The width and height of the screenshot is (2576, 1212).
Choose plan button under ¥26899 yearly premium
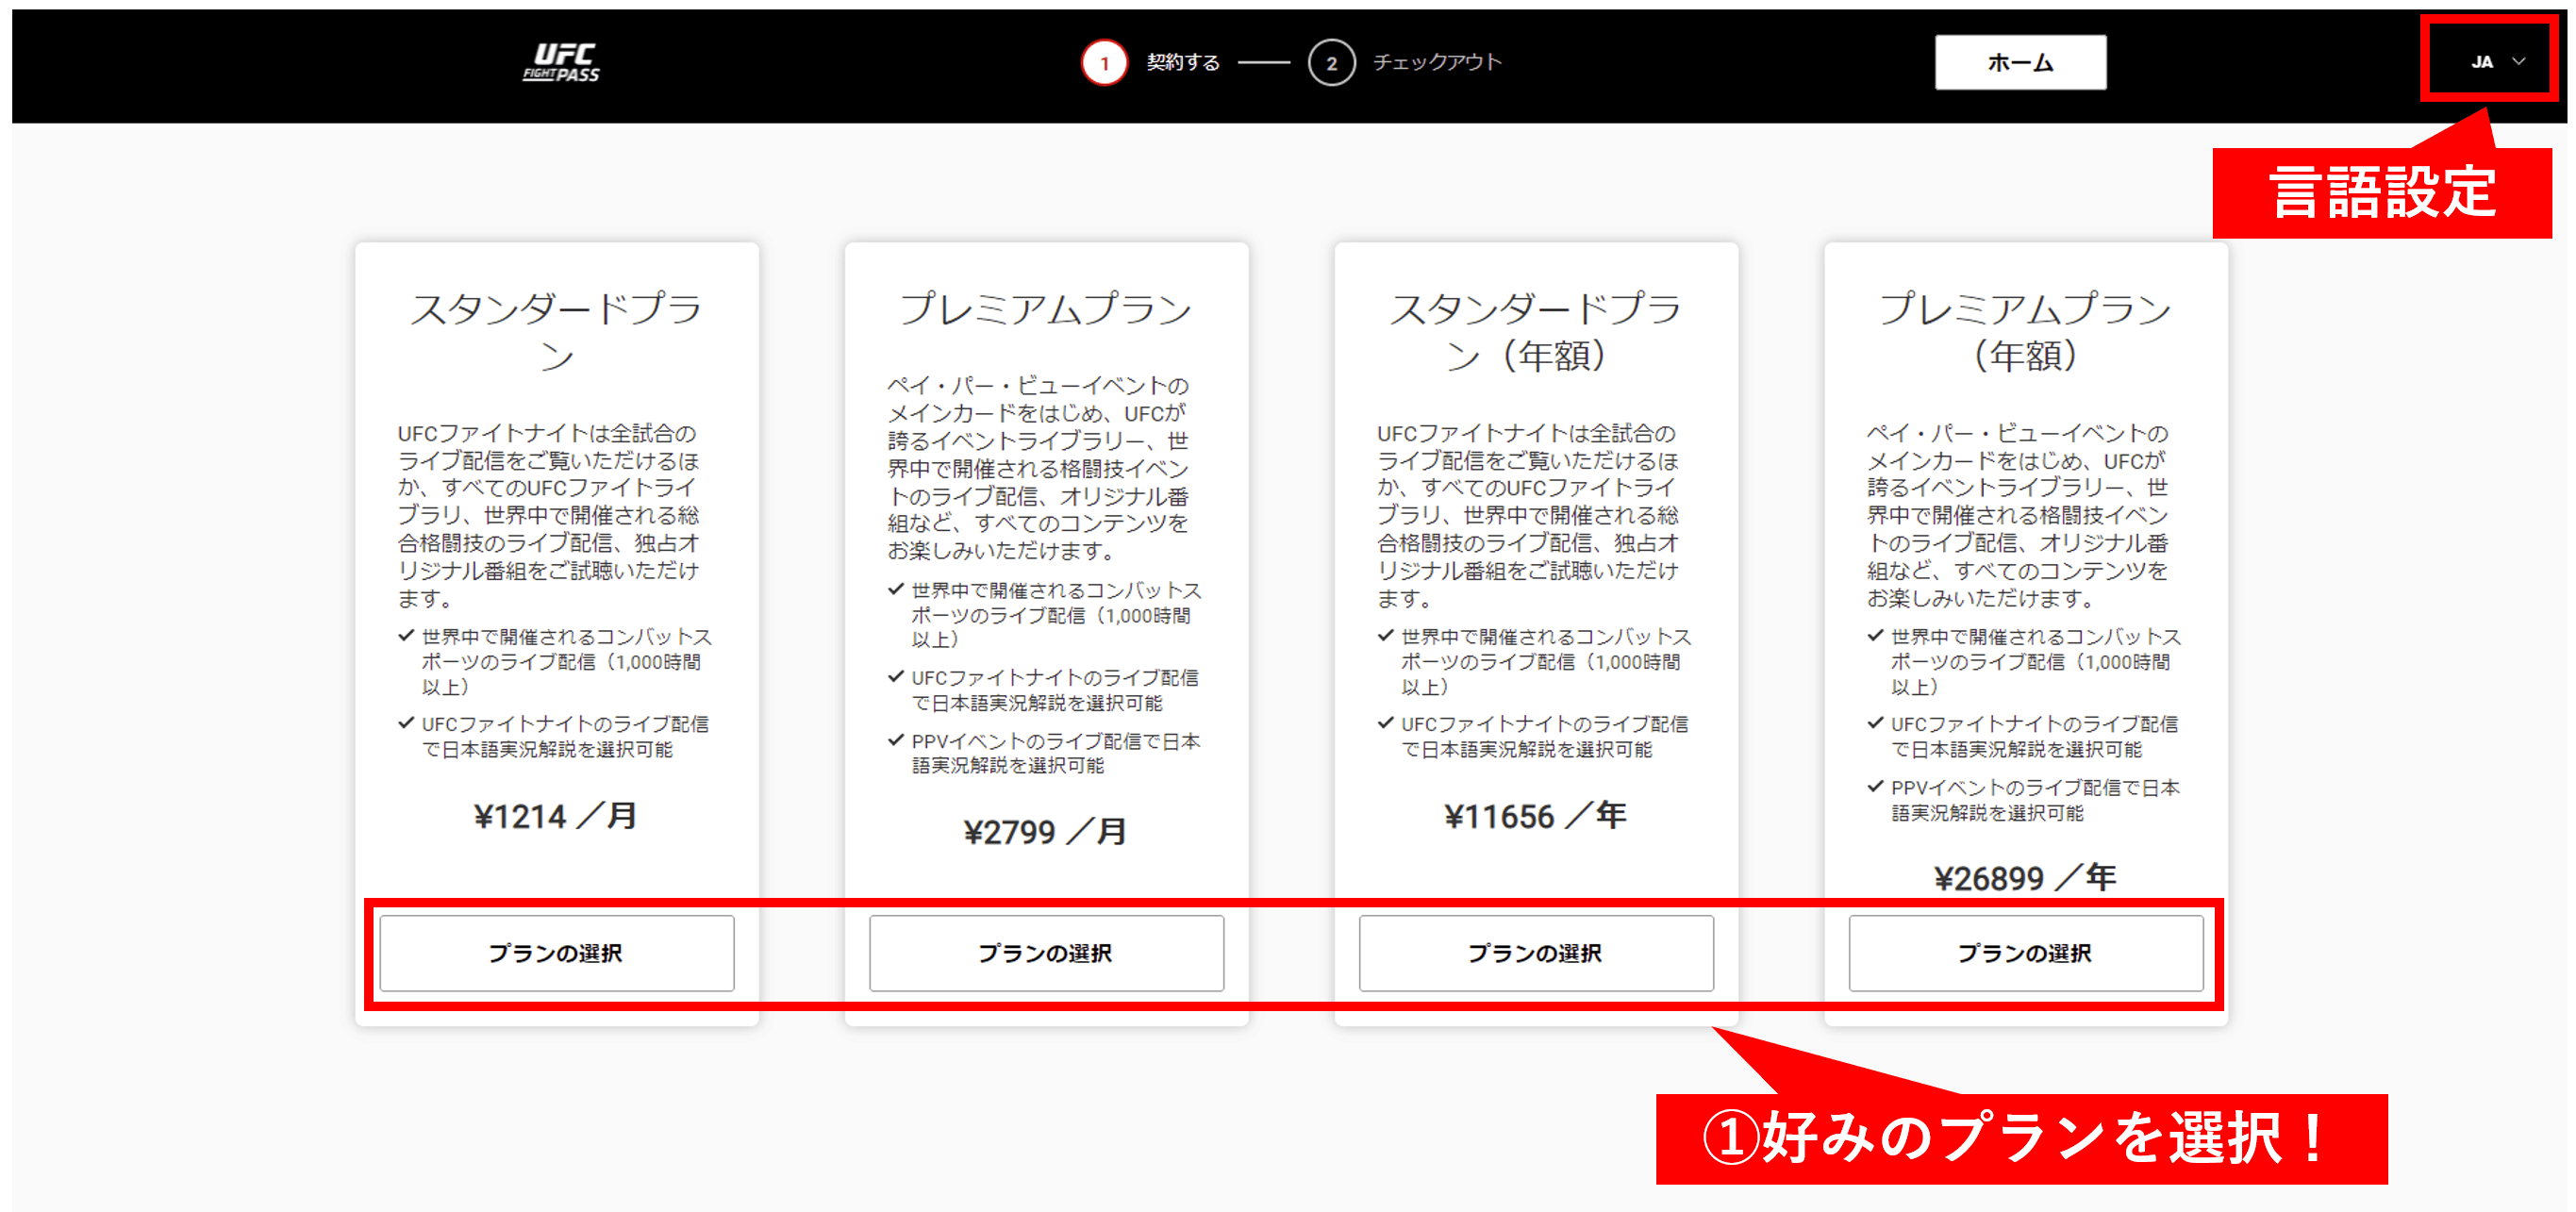(x=2026, y=953)
